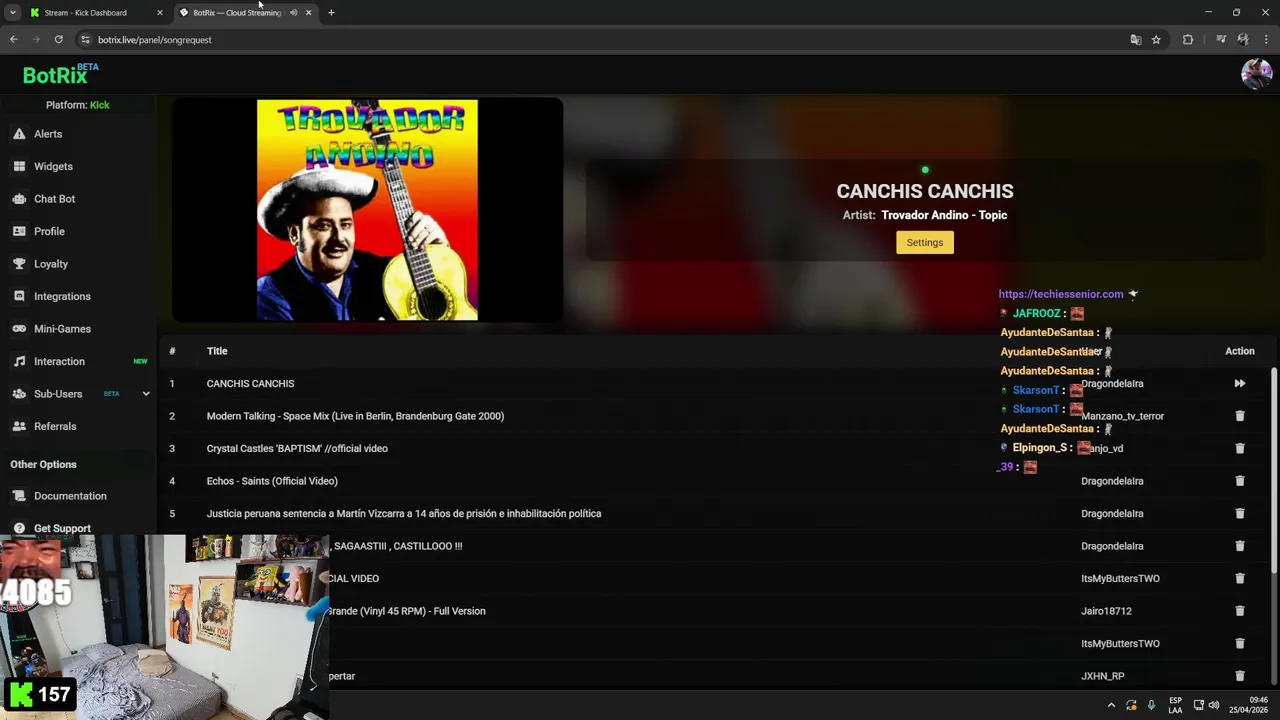Viewport: 1280px width, 720px height.
Task: Open the Sub-Users sidebar item
Action: click(58, 394)
